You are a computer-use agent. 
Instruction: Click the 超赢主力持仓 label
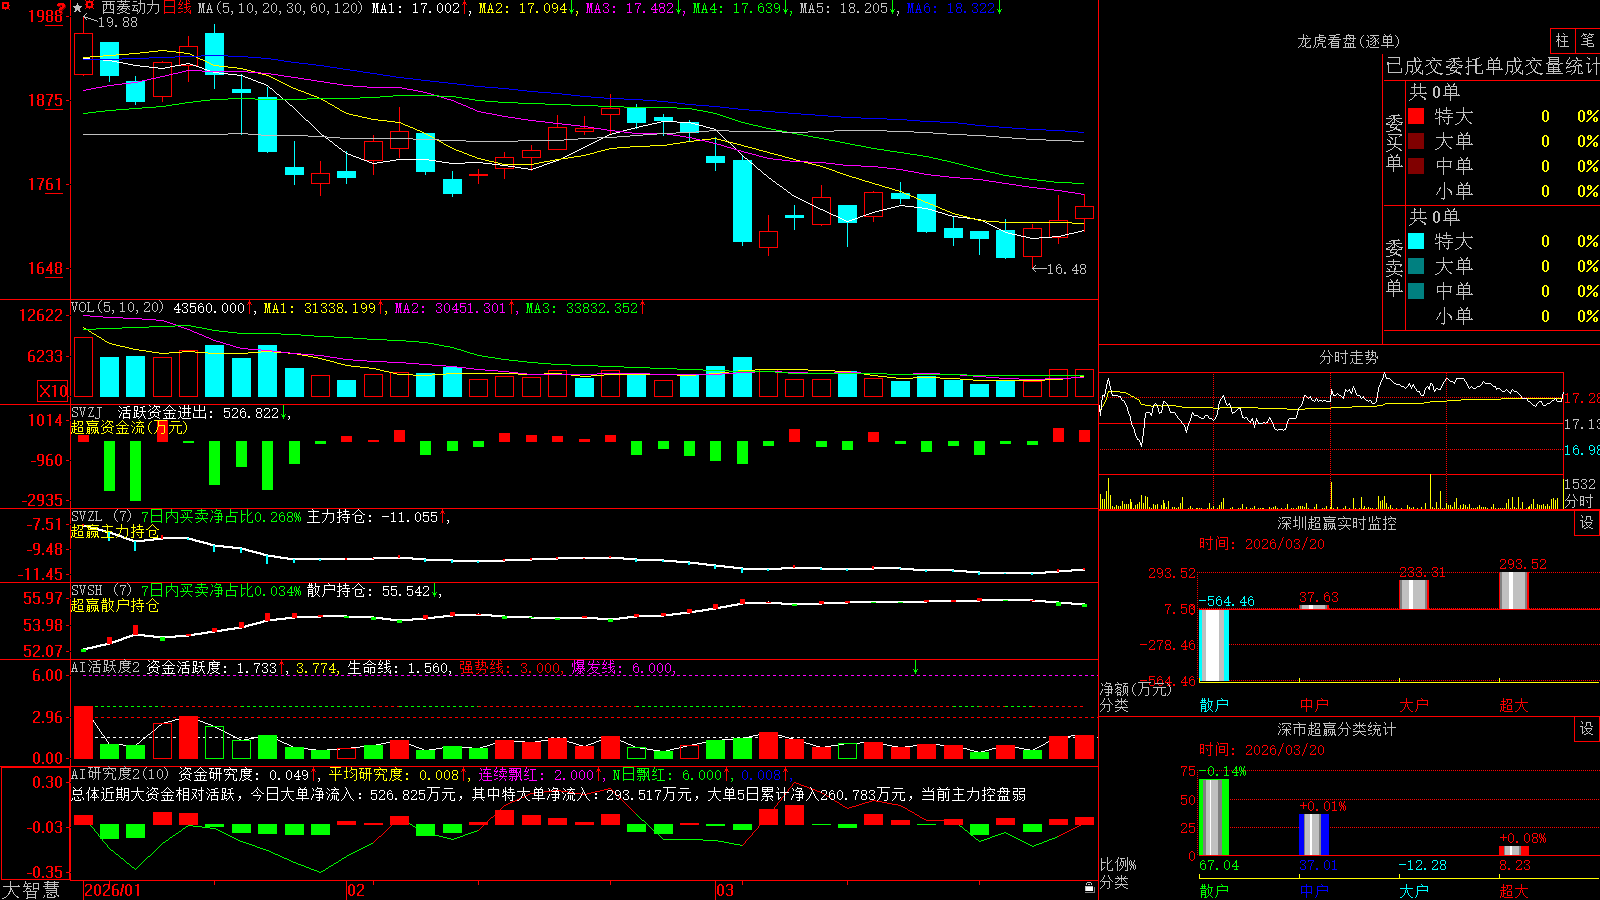click(115, 531)
